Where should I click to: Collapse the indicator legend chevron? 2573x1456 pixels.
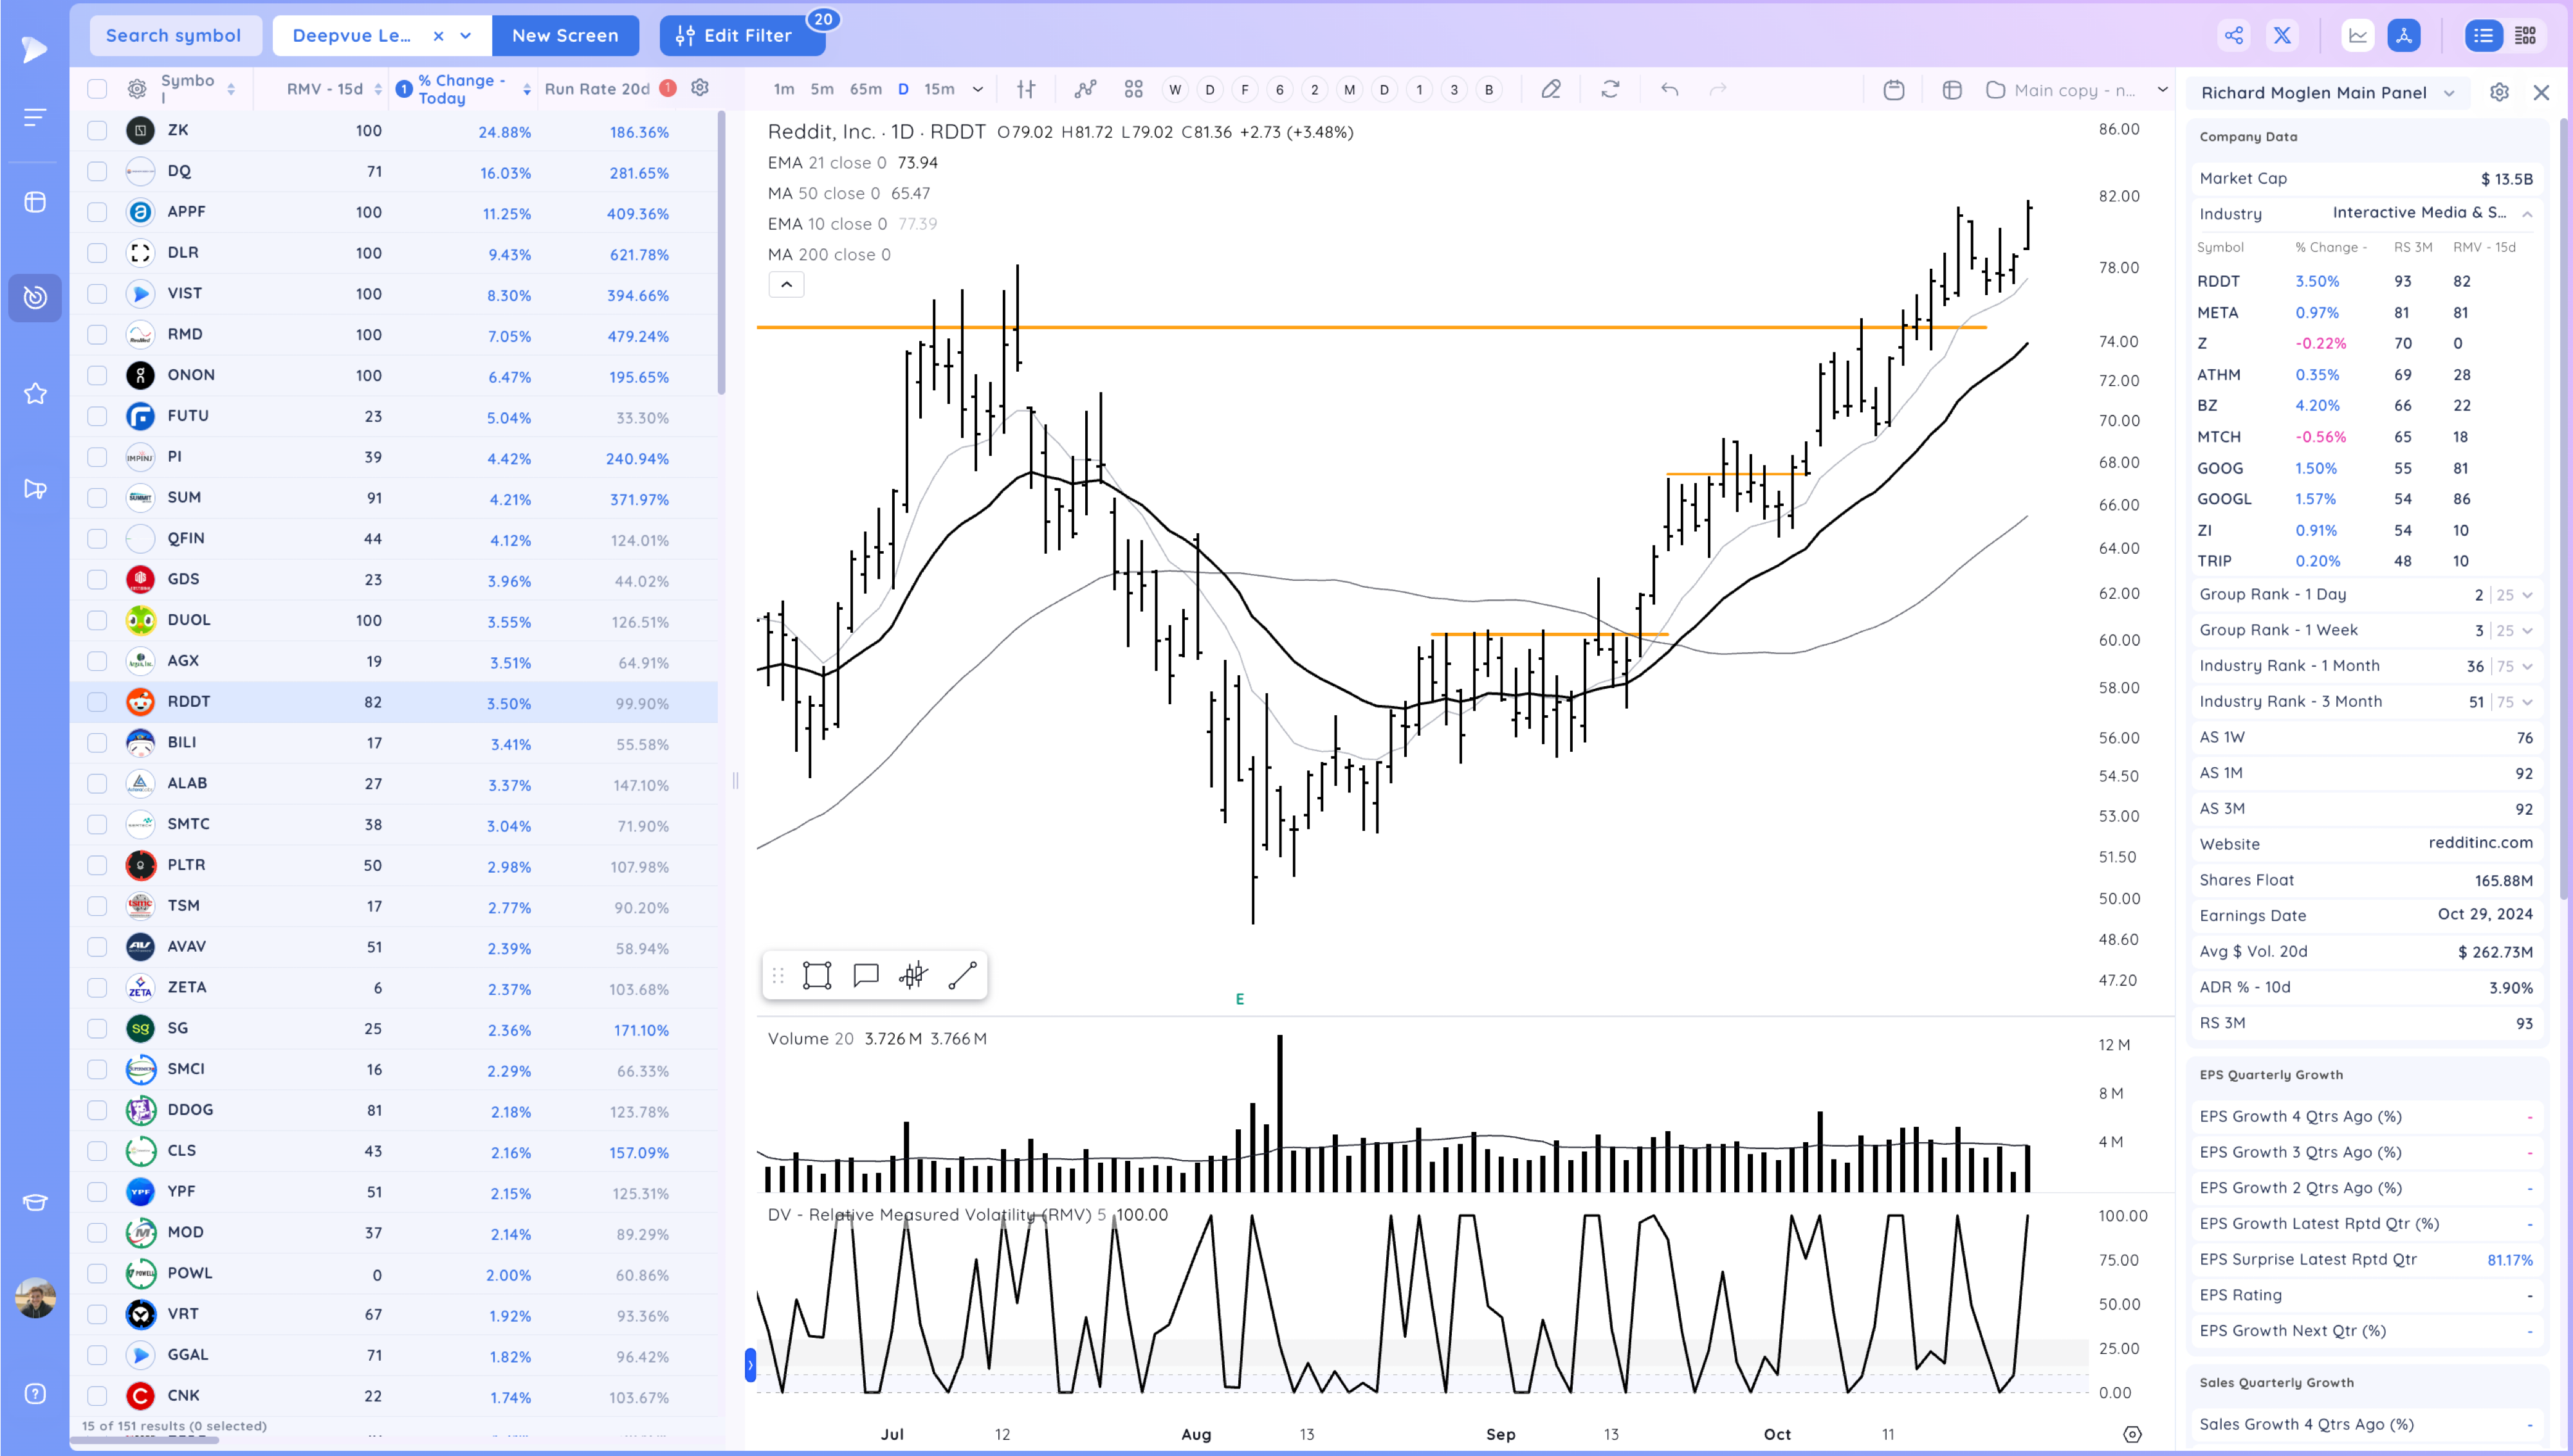pos(786,285)
